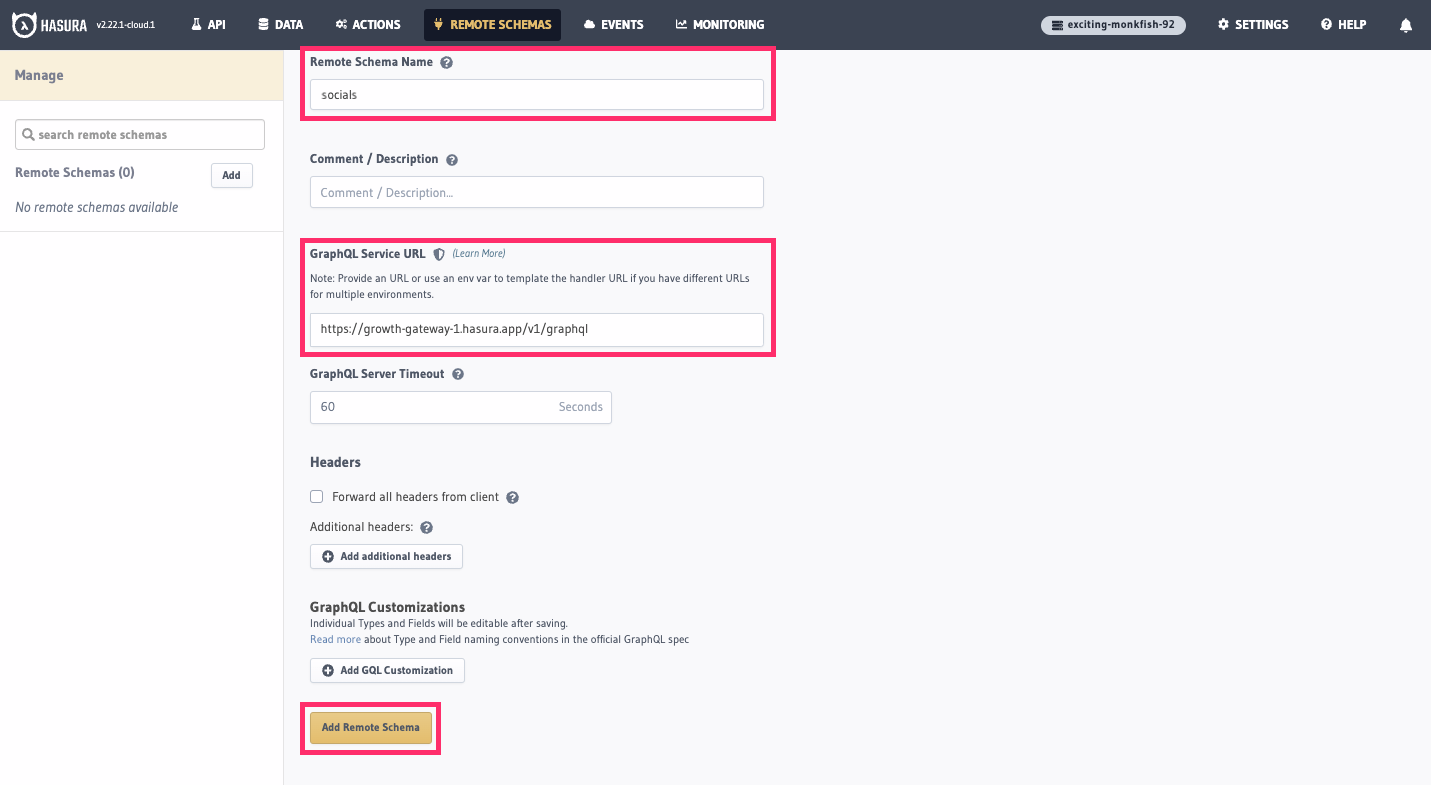The image size is (1431, 785).
Task: Click the search remote schemas field
Action: pos(139,134)
